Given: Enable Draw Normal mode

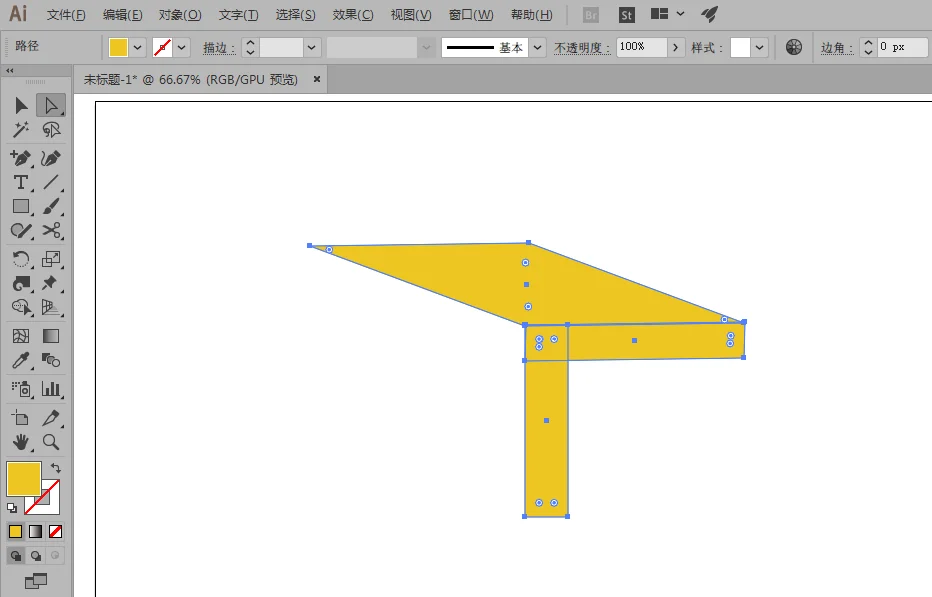Looking at the screenshot, I should 15,556.
